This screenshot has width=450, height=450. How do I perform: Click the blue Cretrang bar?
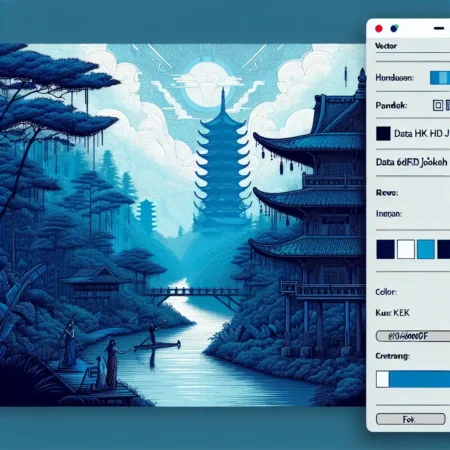coord(420,379)
